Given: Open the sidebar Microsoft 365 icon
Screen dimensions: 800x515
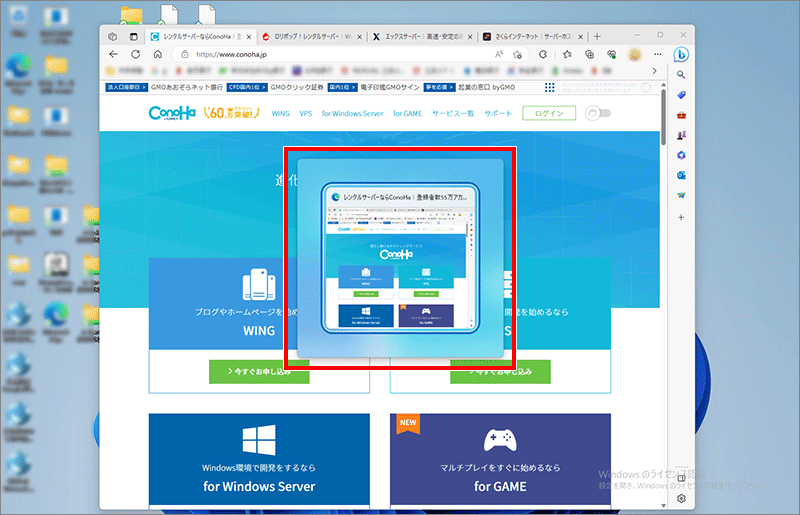Looking at the screenshot, I should (x=681, y=155).
